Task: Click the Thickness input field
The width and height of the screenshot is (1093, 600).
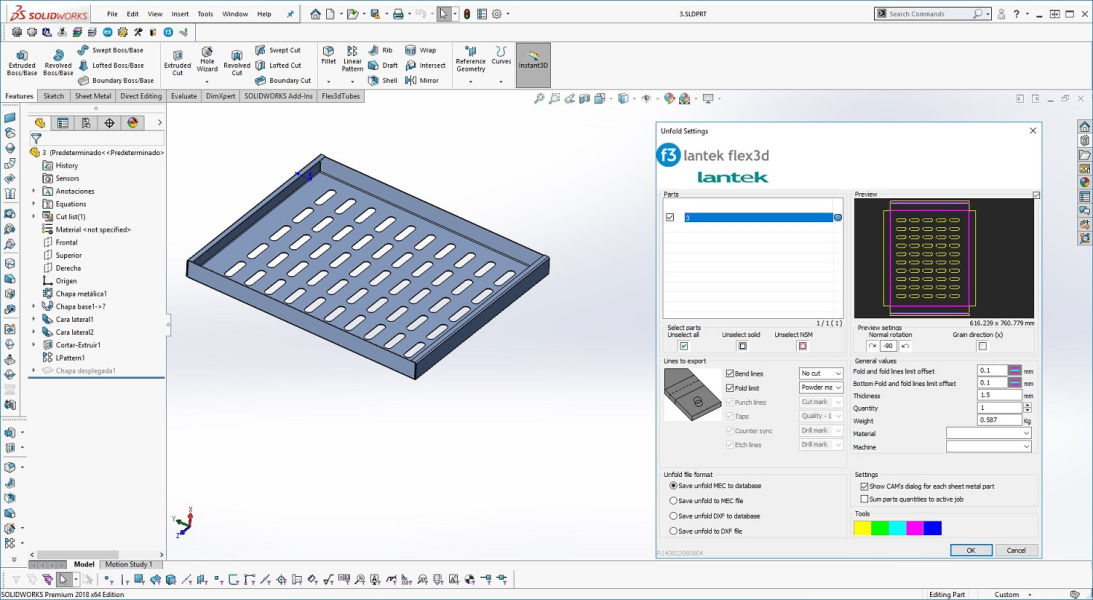Action: [998, 396]
